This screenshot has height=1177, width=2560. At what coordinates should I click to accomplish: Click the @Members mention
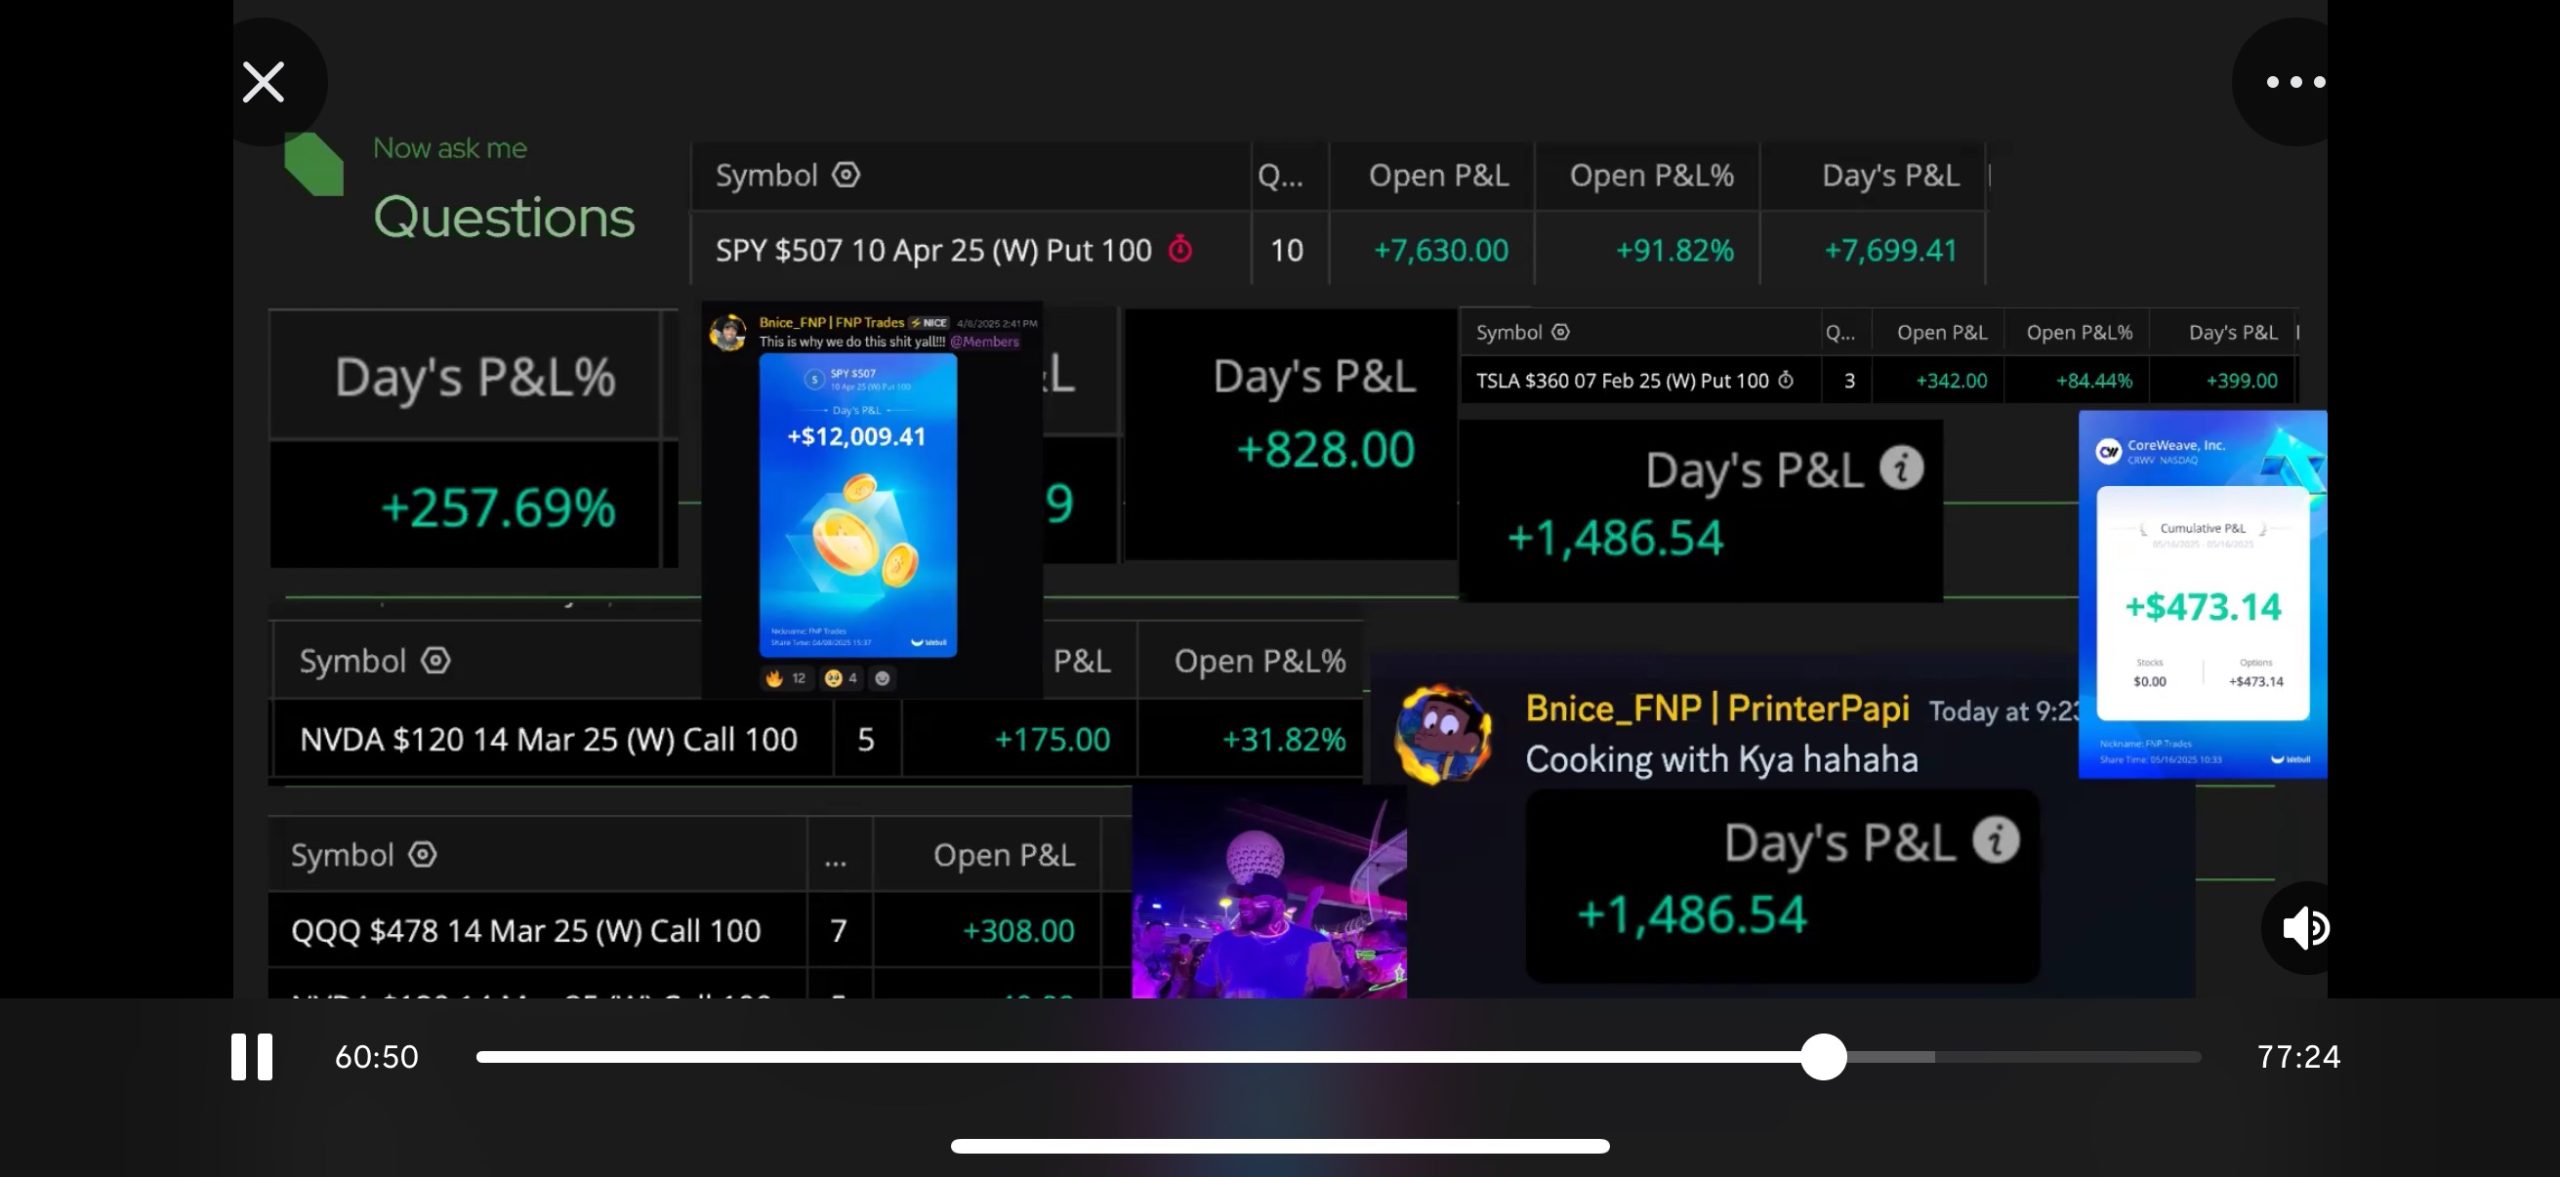coord(984,342)
